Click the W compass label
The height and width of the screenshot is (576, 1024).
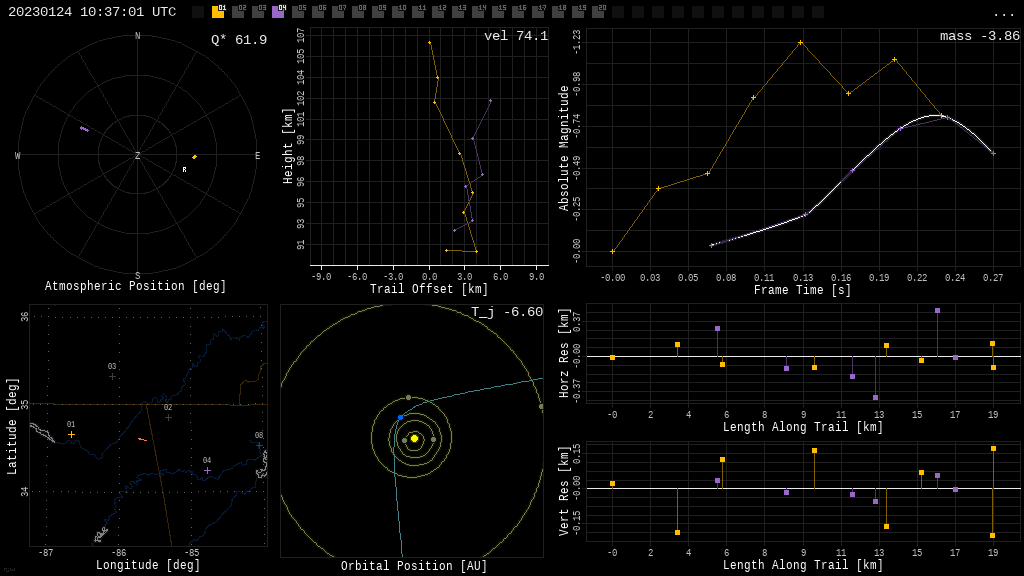tap(18, 155)
